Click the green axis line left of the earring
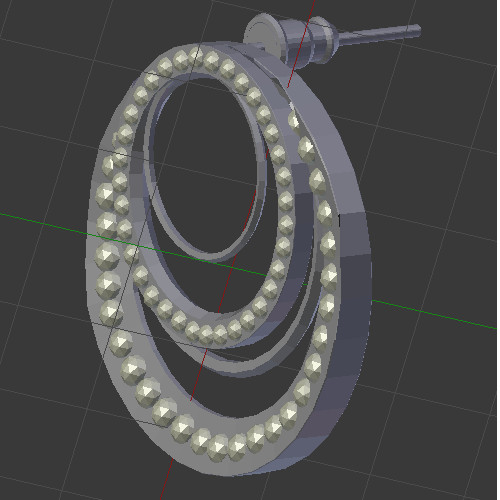 tap(43, 223)
